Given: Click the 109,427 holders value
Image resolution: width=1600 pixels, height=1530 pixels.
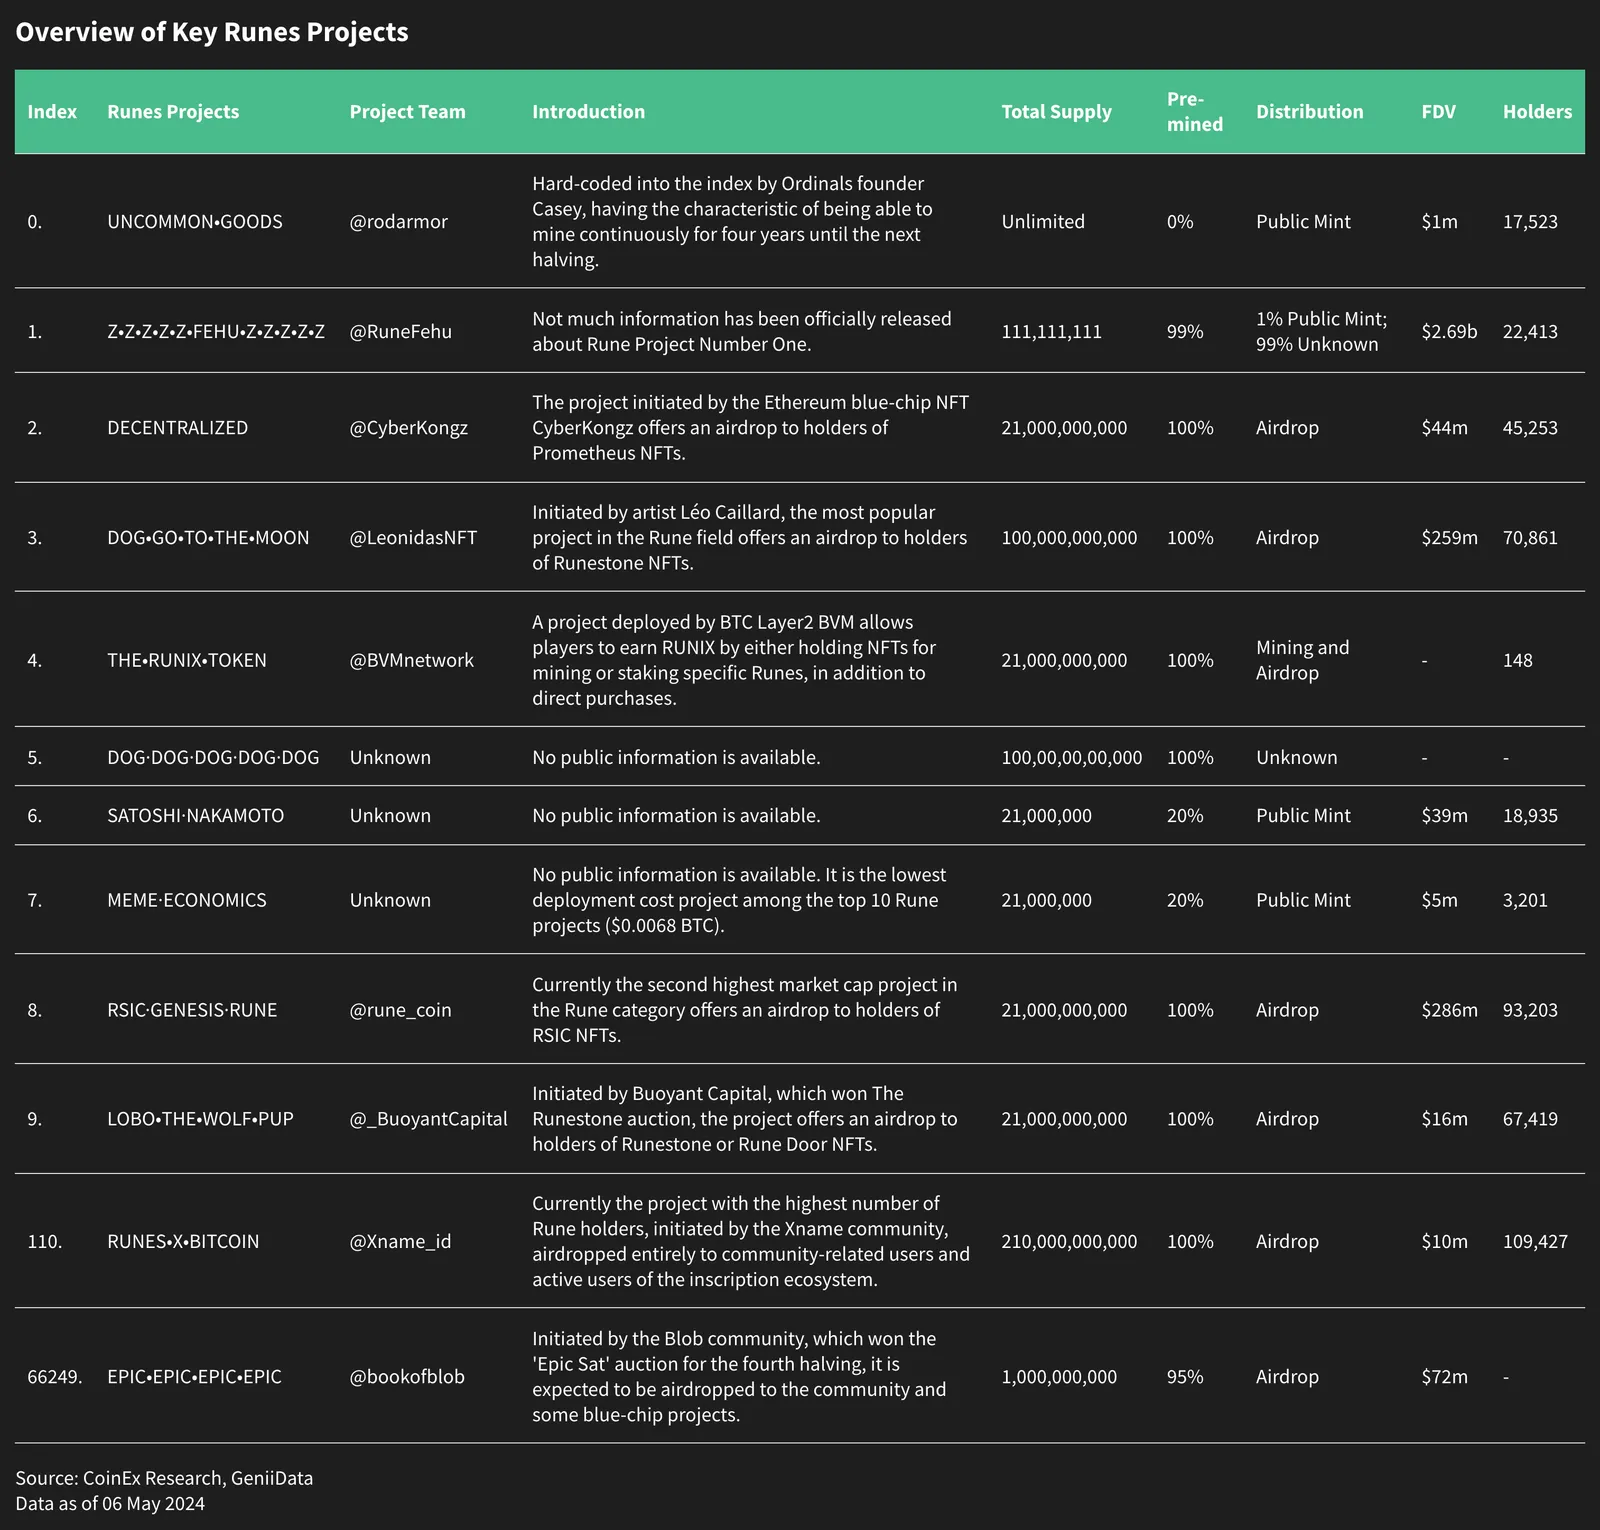Looking at the screenshot, I should [x=1535, y=1241].
